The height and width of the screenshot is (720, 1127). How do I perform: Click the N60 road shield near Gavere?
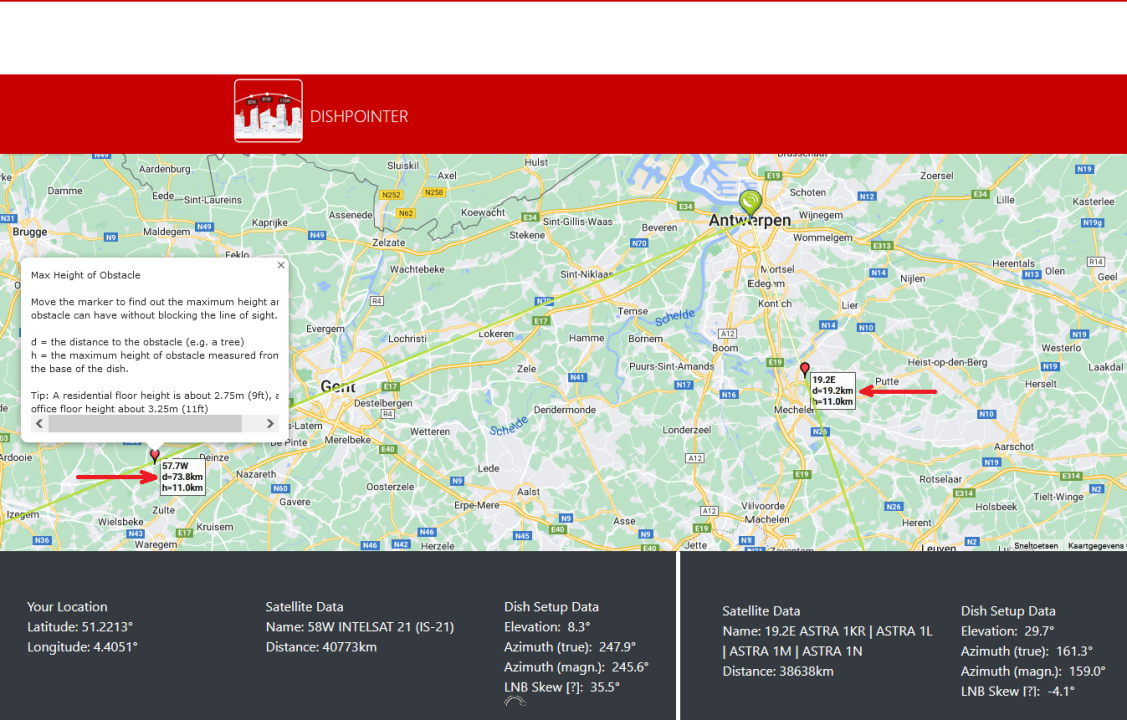click(281, 488)
